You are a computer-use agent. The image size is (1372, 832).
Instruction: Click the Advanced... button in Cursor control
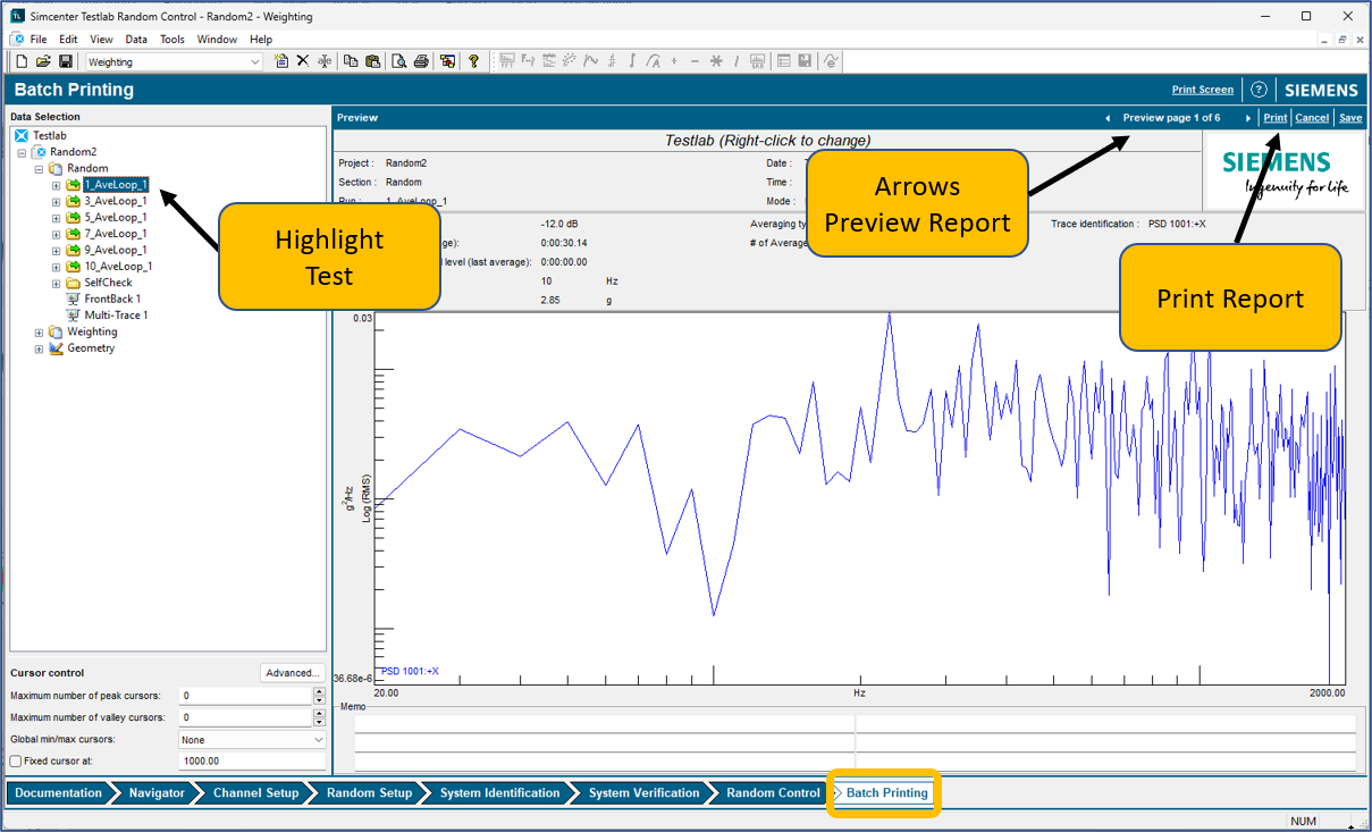point(293,673)
